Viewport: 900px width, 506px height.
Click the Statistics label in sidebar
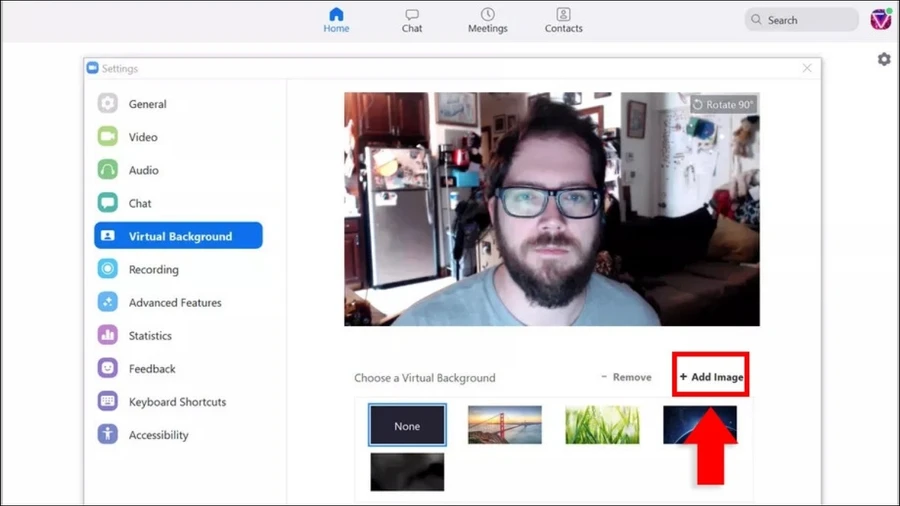(150, 336)
